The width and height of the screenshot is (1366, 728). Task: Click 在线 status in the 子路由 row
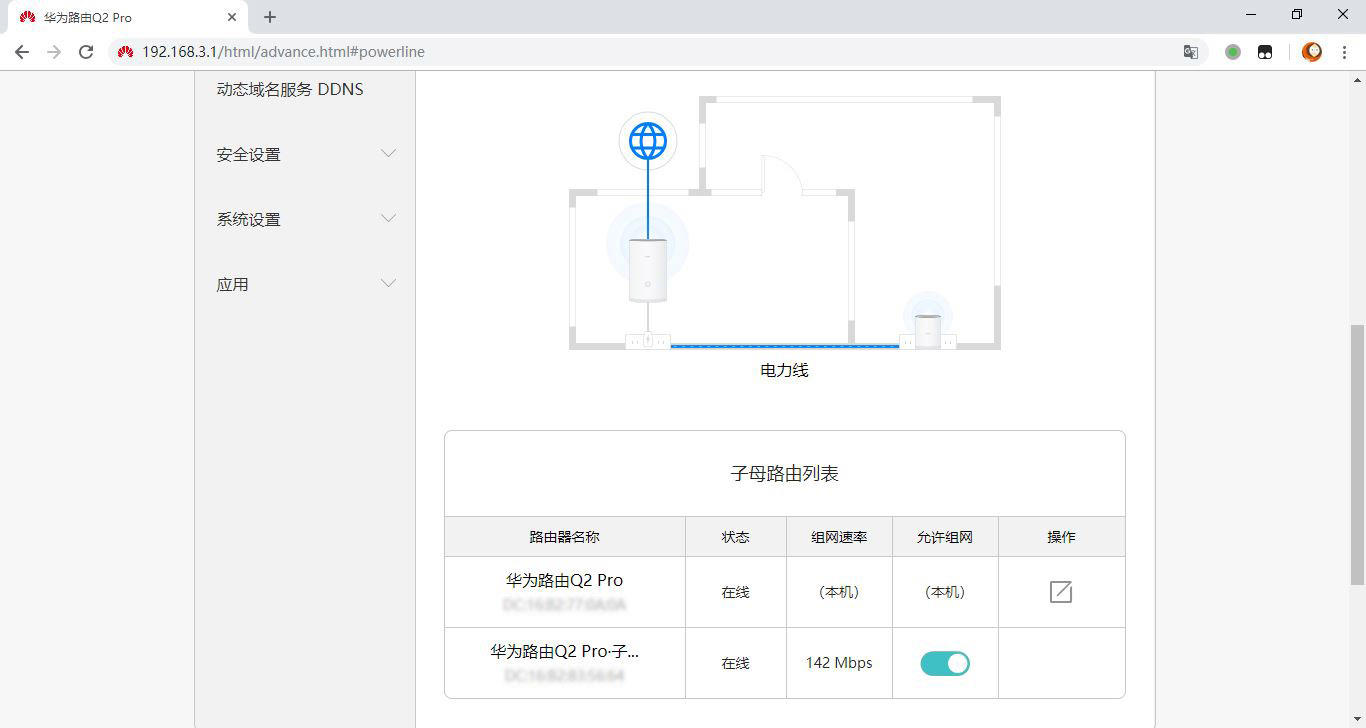point(735,663)
